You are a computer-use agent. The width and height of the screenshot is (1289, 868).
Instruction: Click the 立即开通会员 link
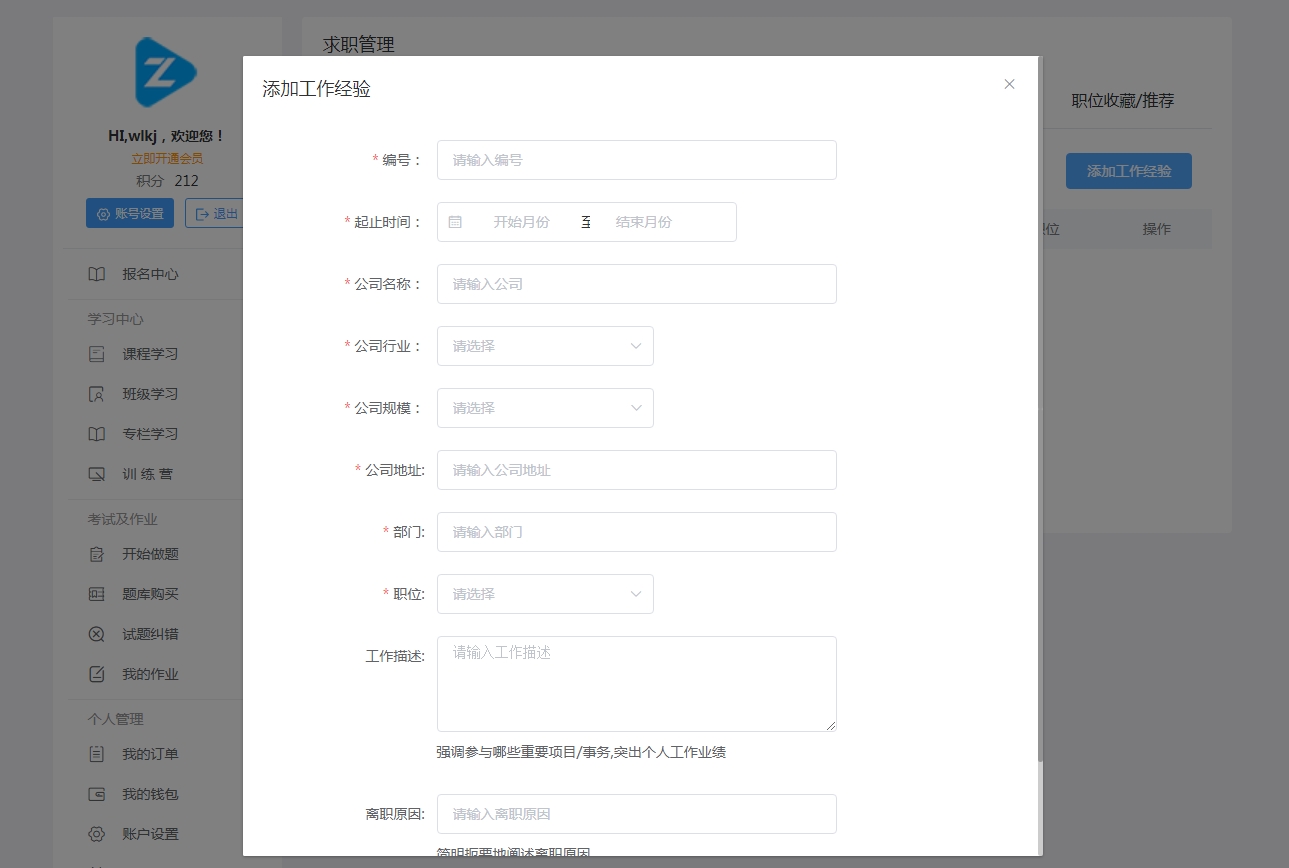click(x=167, y=158)
